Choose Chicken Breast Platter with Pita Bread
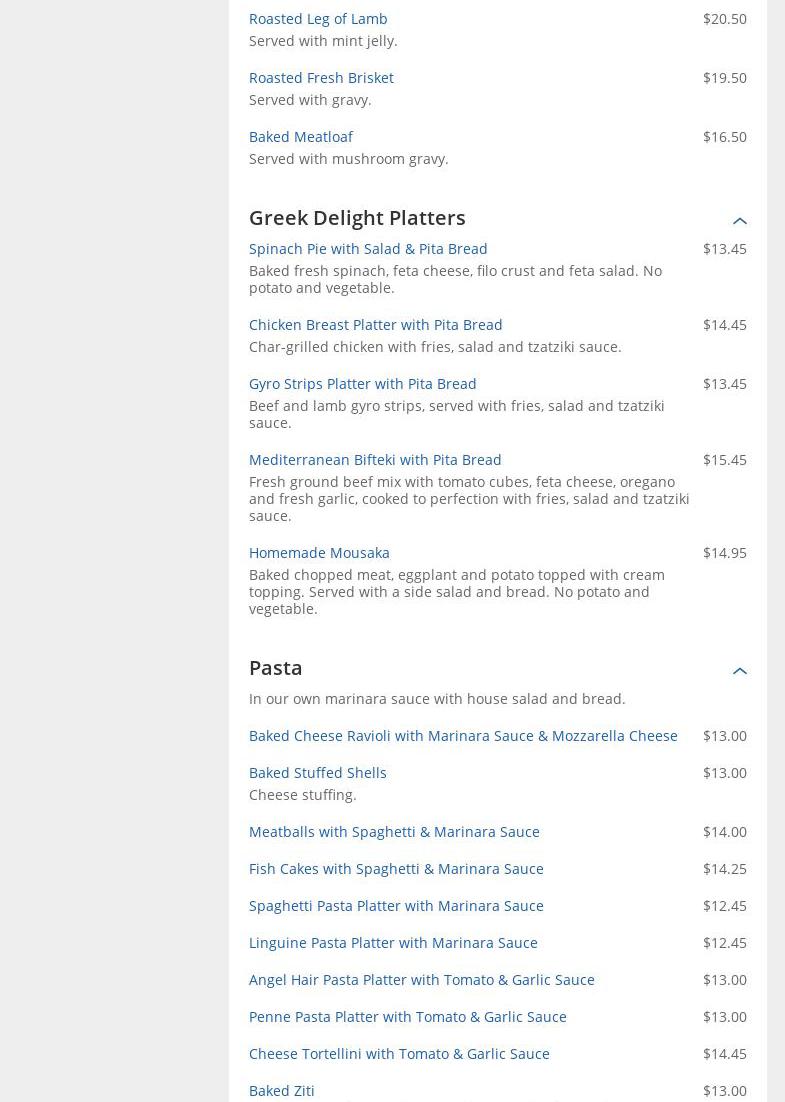785x1102 pixels. [x=375, y=325]
